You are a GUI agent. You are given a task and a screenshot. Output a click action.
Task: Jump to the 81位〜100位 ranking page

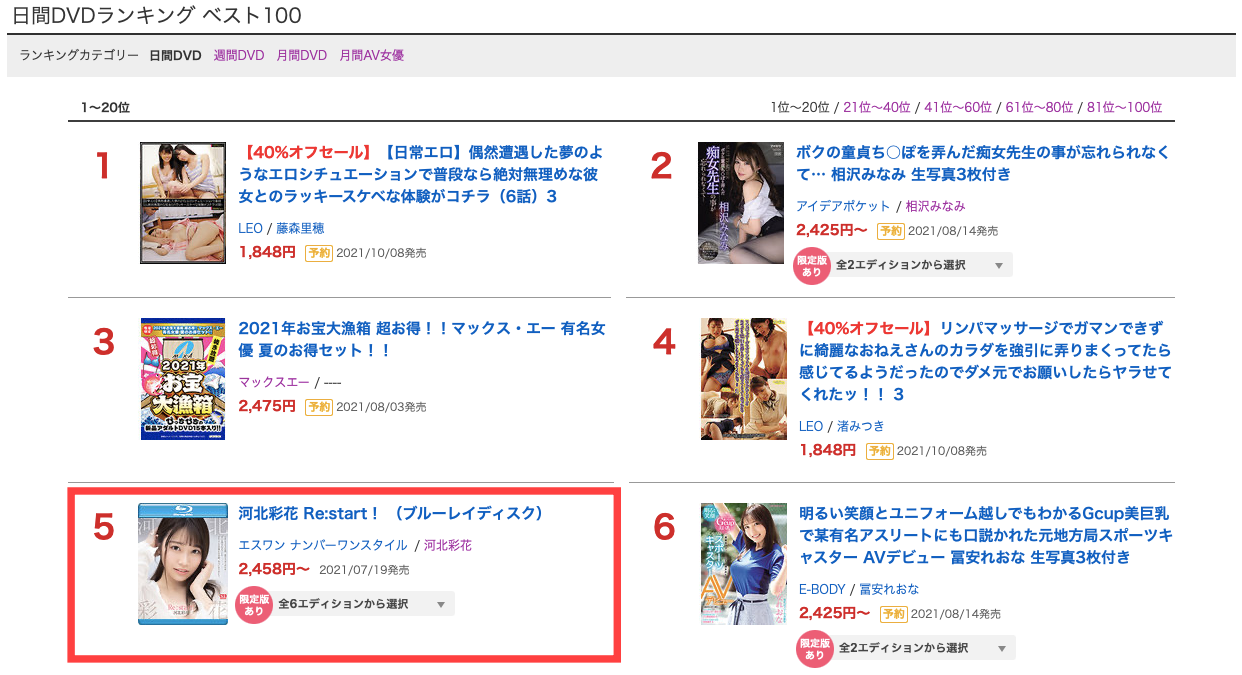click(1124, 108)
